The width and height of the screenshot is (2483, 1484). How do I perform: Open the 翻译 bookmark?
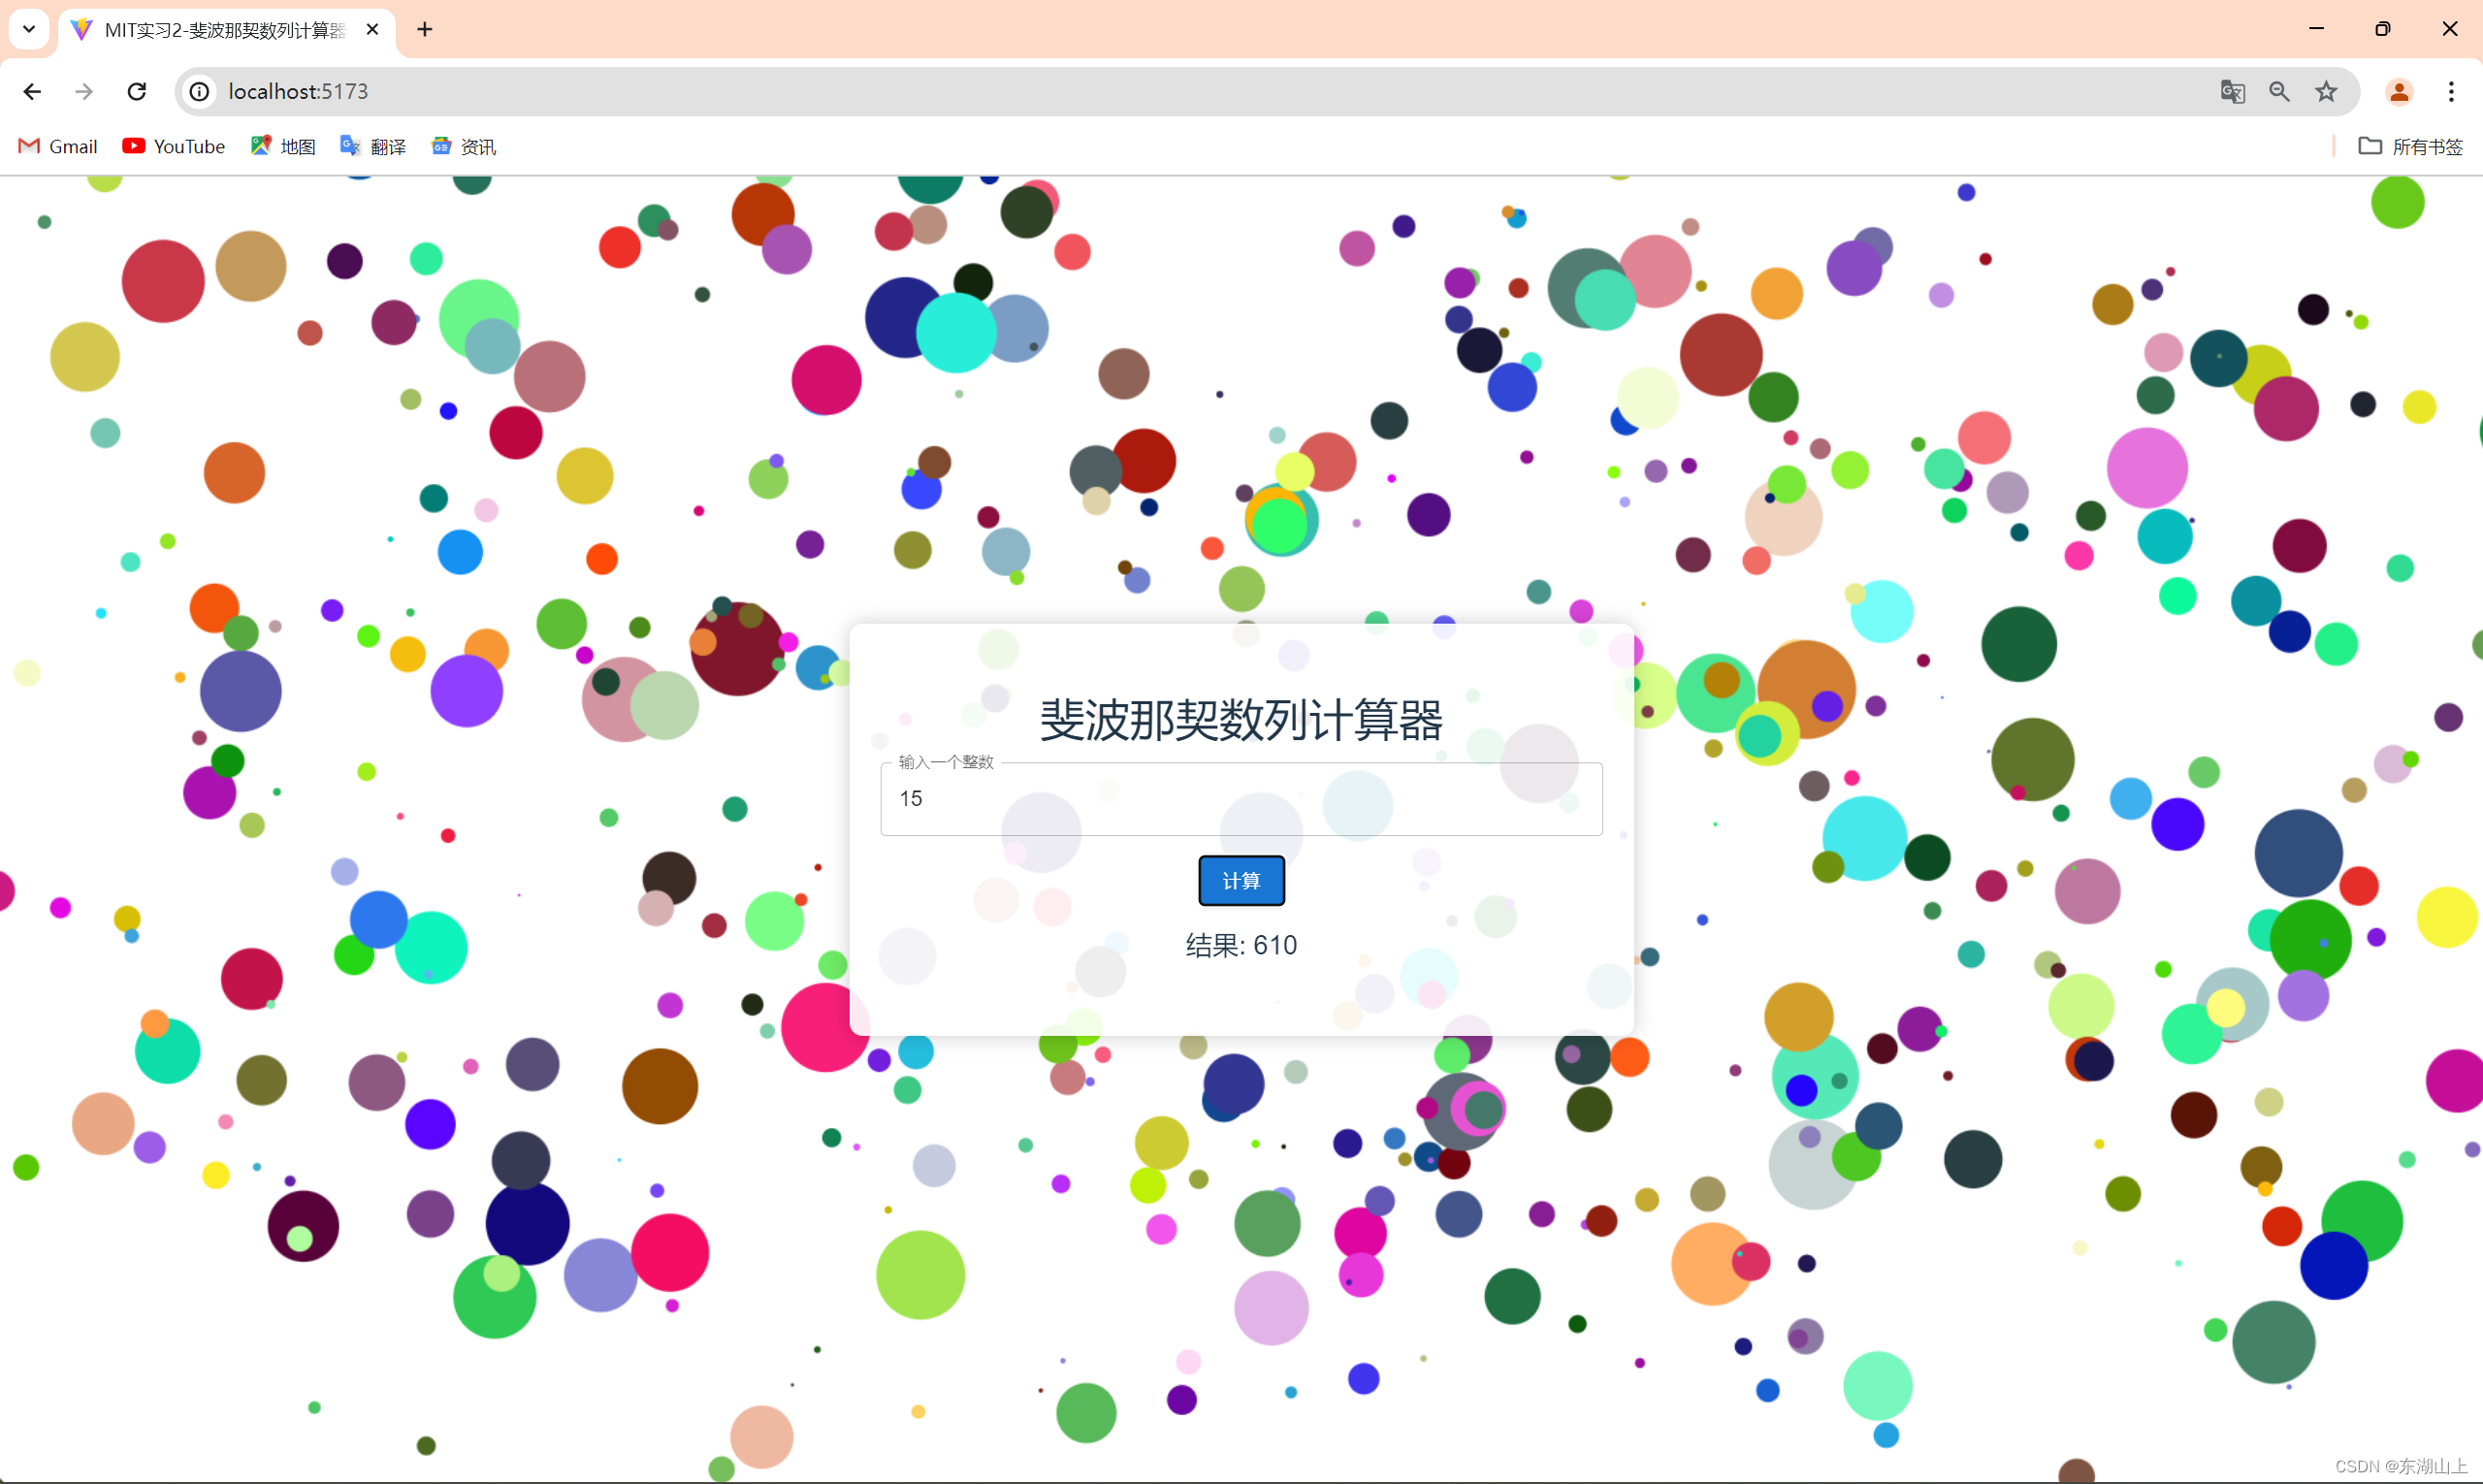pyautogui.click(x=373, y=146)
